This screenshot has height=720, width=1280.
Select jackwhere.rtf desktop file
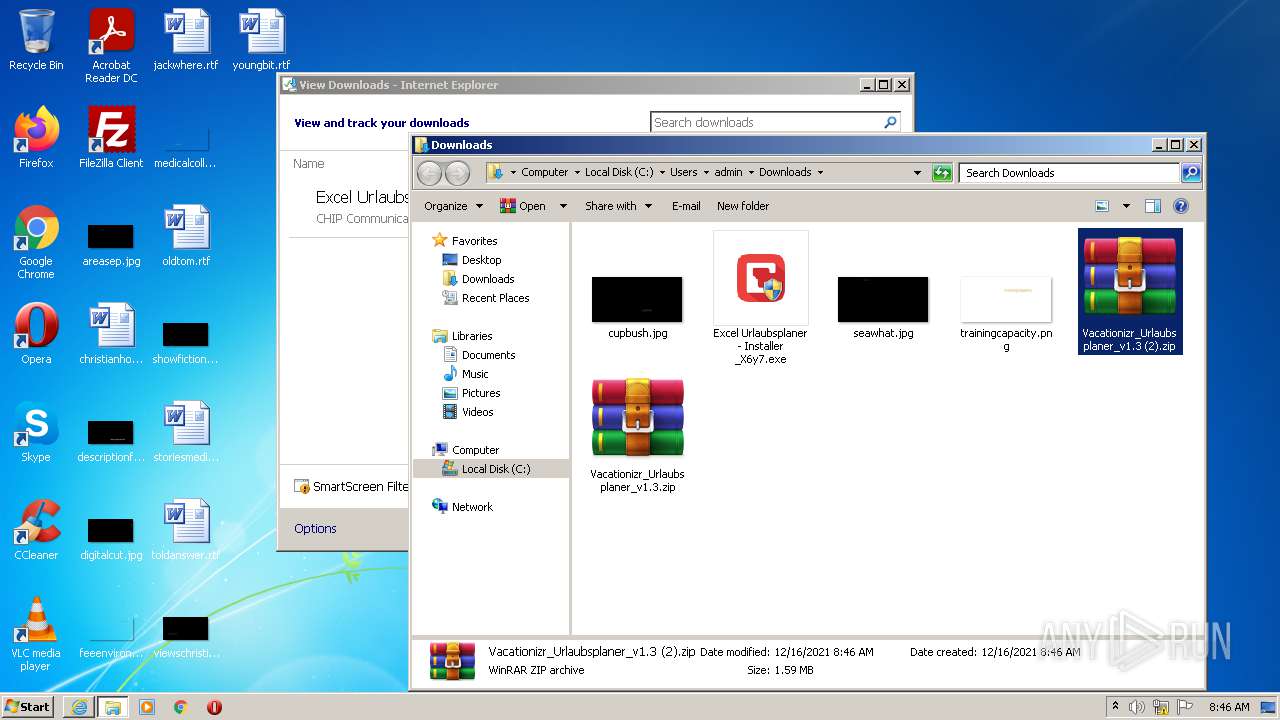pyautogui.click(x=186, y=40)
